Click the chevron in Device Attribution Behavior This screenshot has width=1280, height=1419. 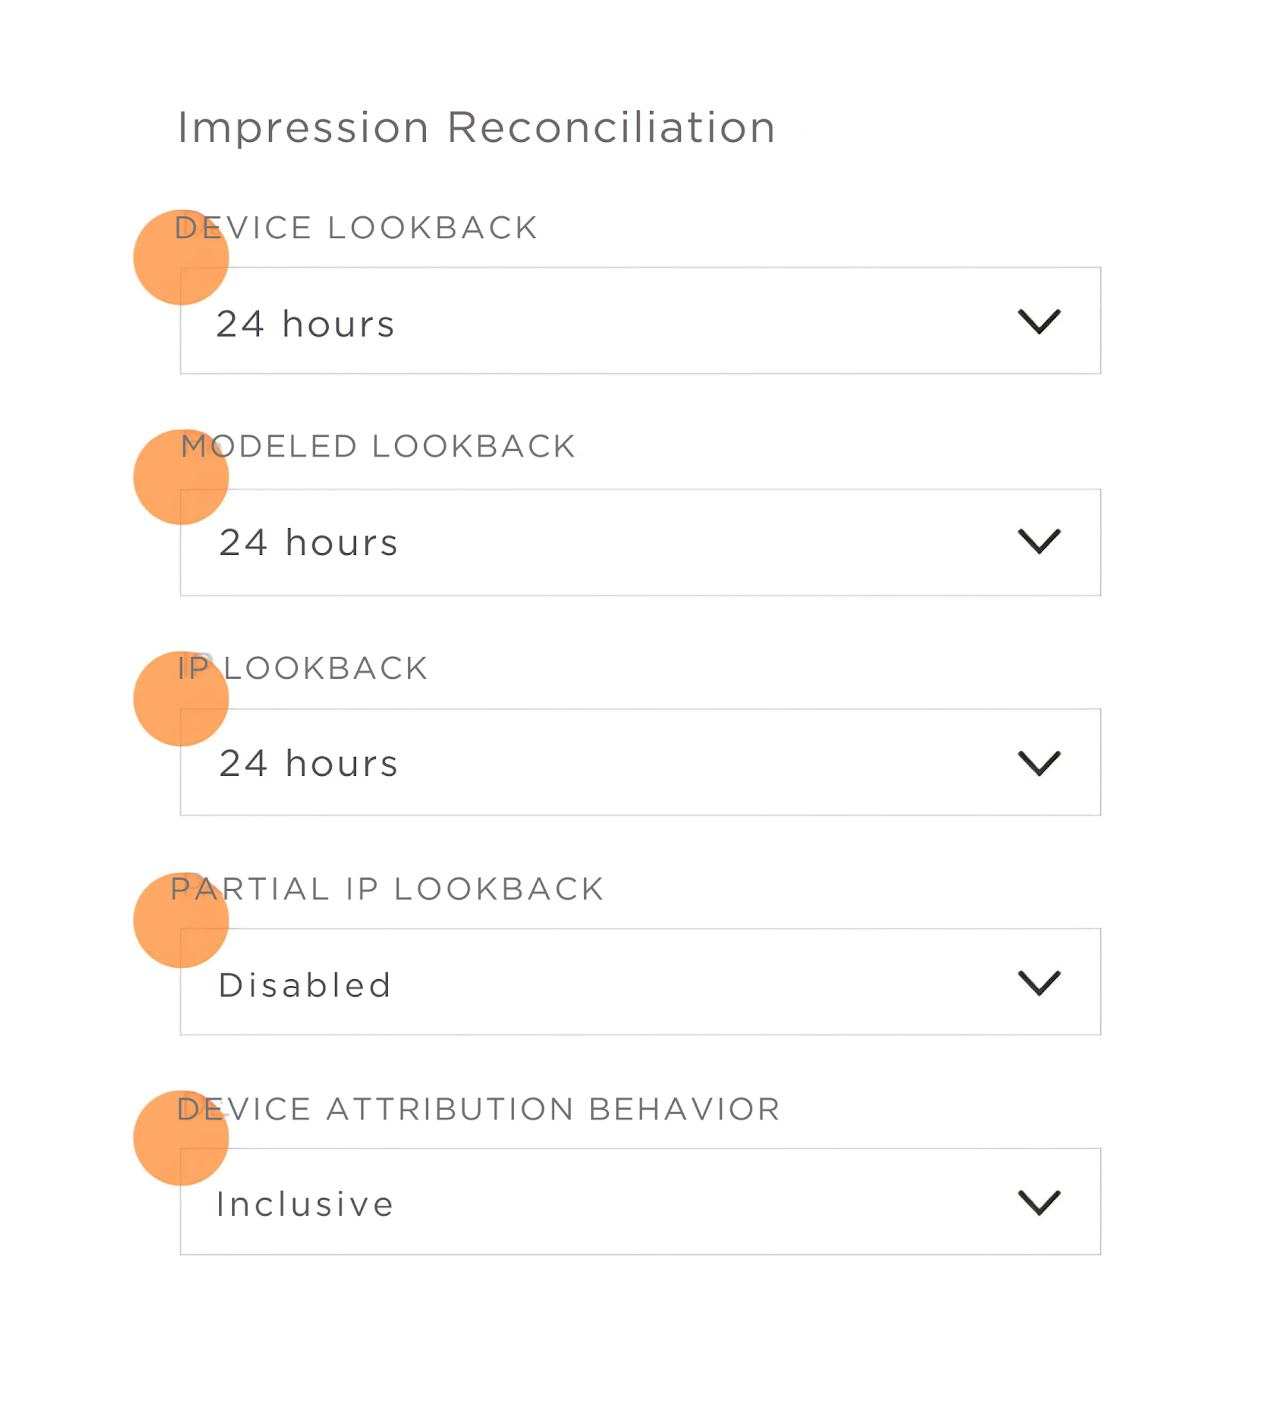[1039, 1203]
